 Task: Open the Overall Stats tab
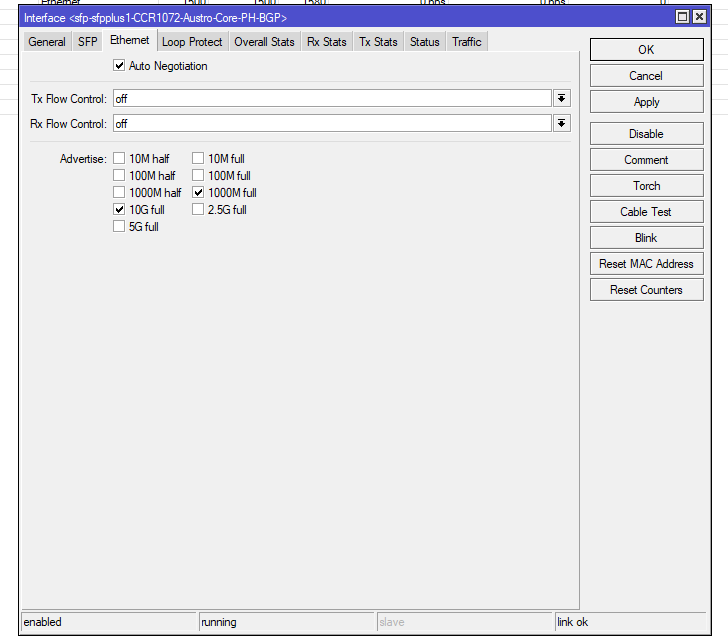(264, 42)
